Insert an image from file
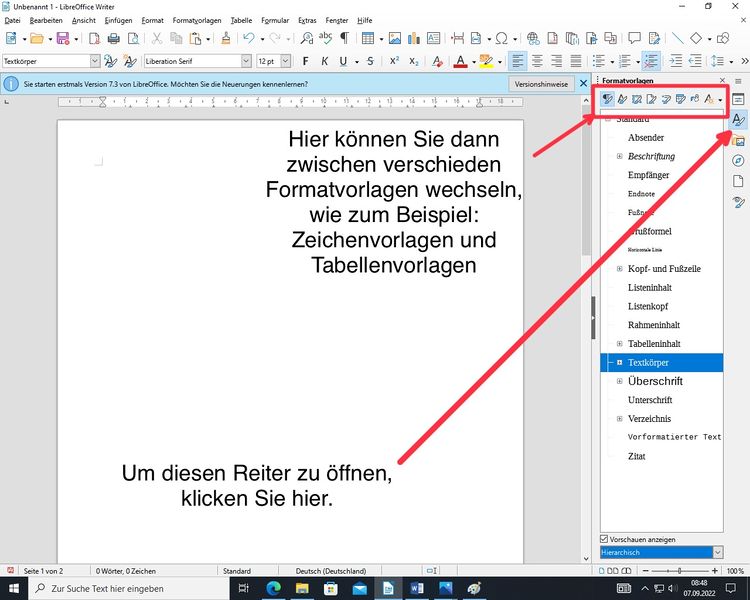 click(395, 38)
